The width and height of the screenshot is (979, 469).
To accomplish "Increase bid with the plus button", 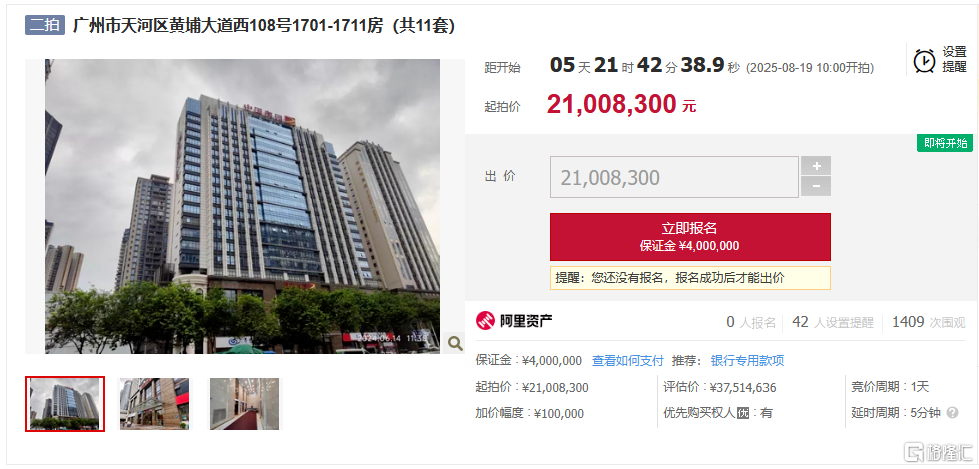I will coord(816,166).
